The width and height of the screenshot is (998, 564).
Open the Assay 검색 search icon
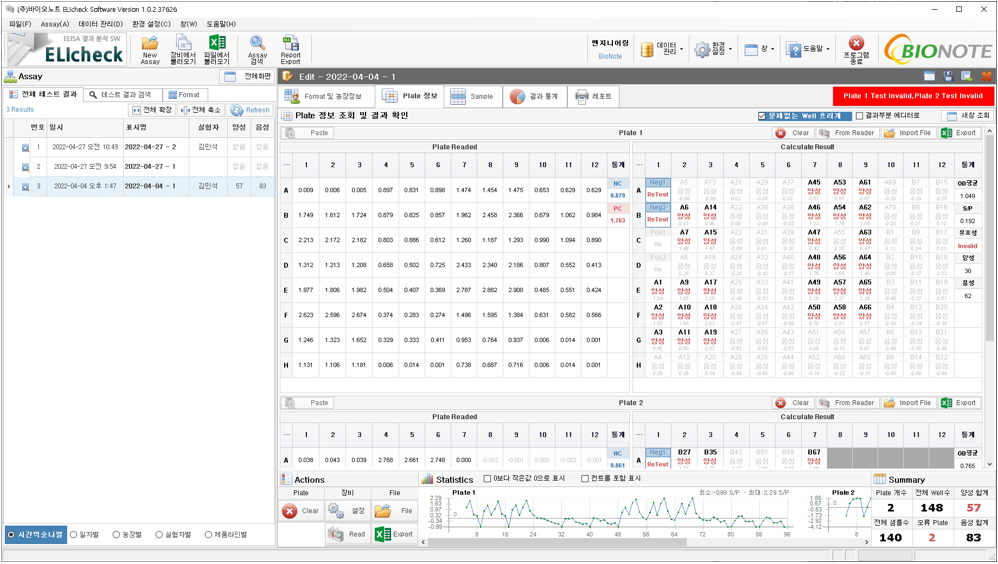click(257, 49)
